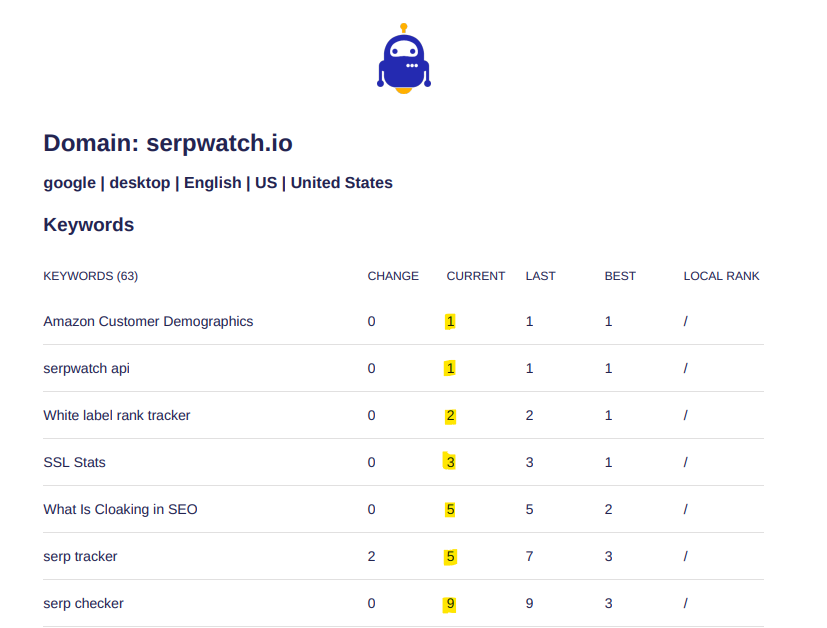Click the SerpWatch robot logo
This screenshot has height=628, width=827.
[x=403, y=59]
